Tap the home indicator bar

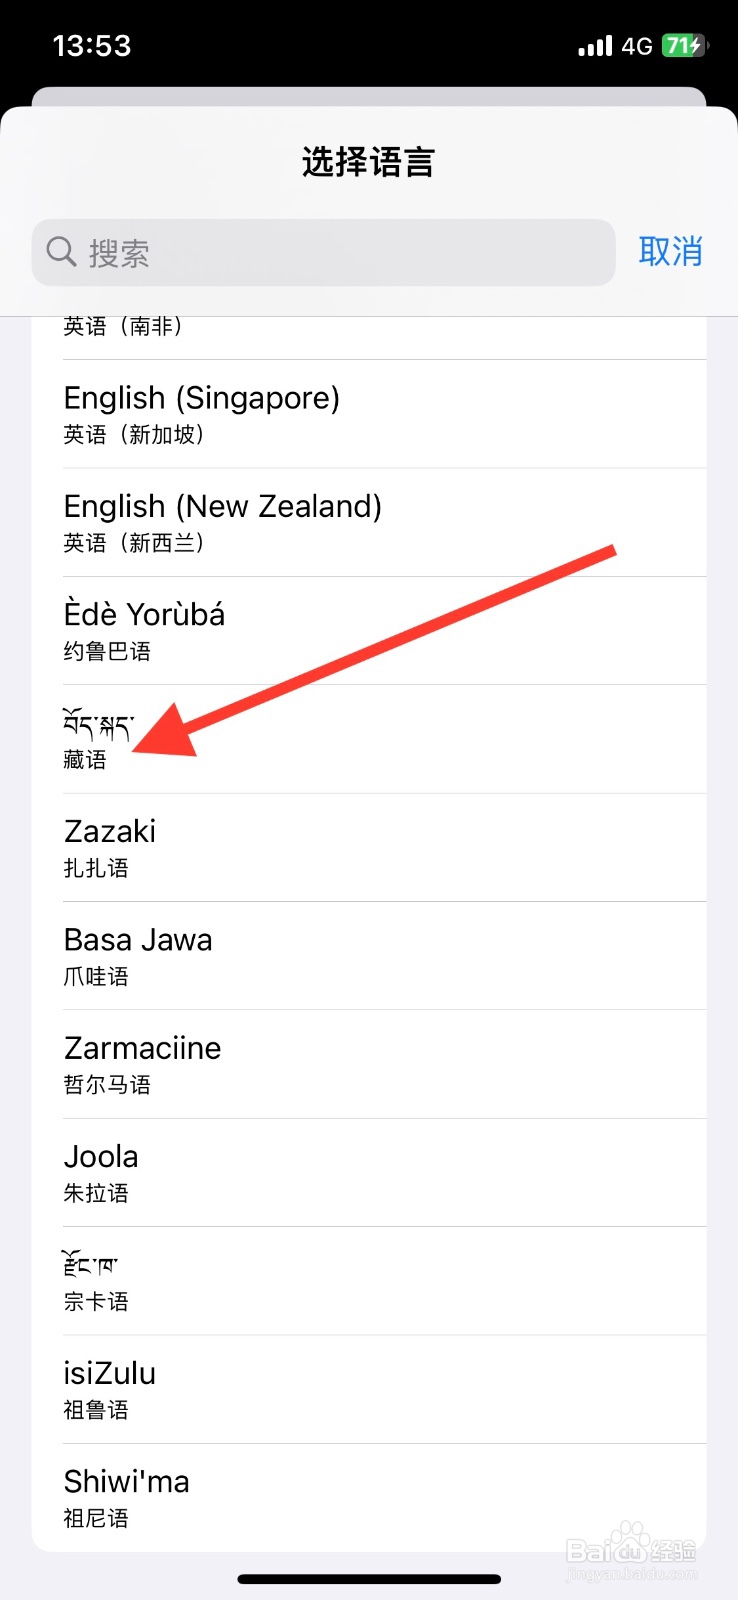point(369,1580)
